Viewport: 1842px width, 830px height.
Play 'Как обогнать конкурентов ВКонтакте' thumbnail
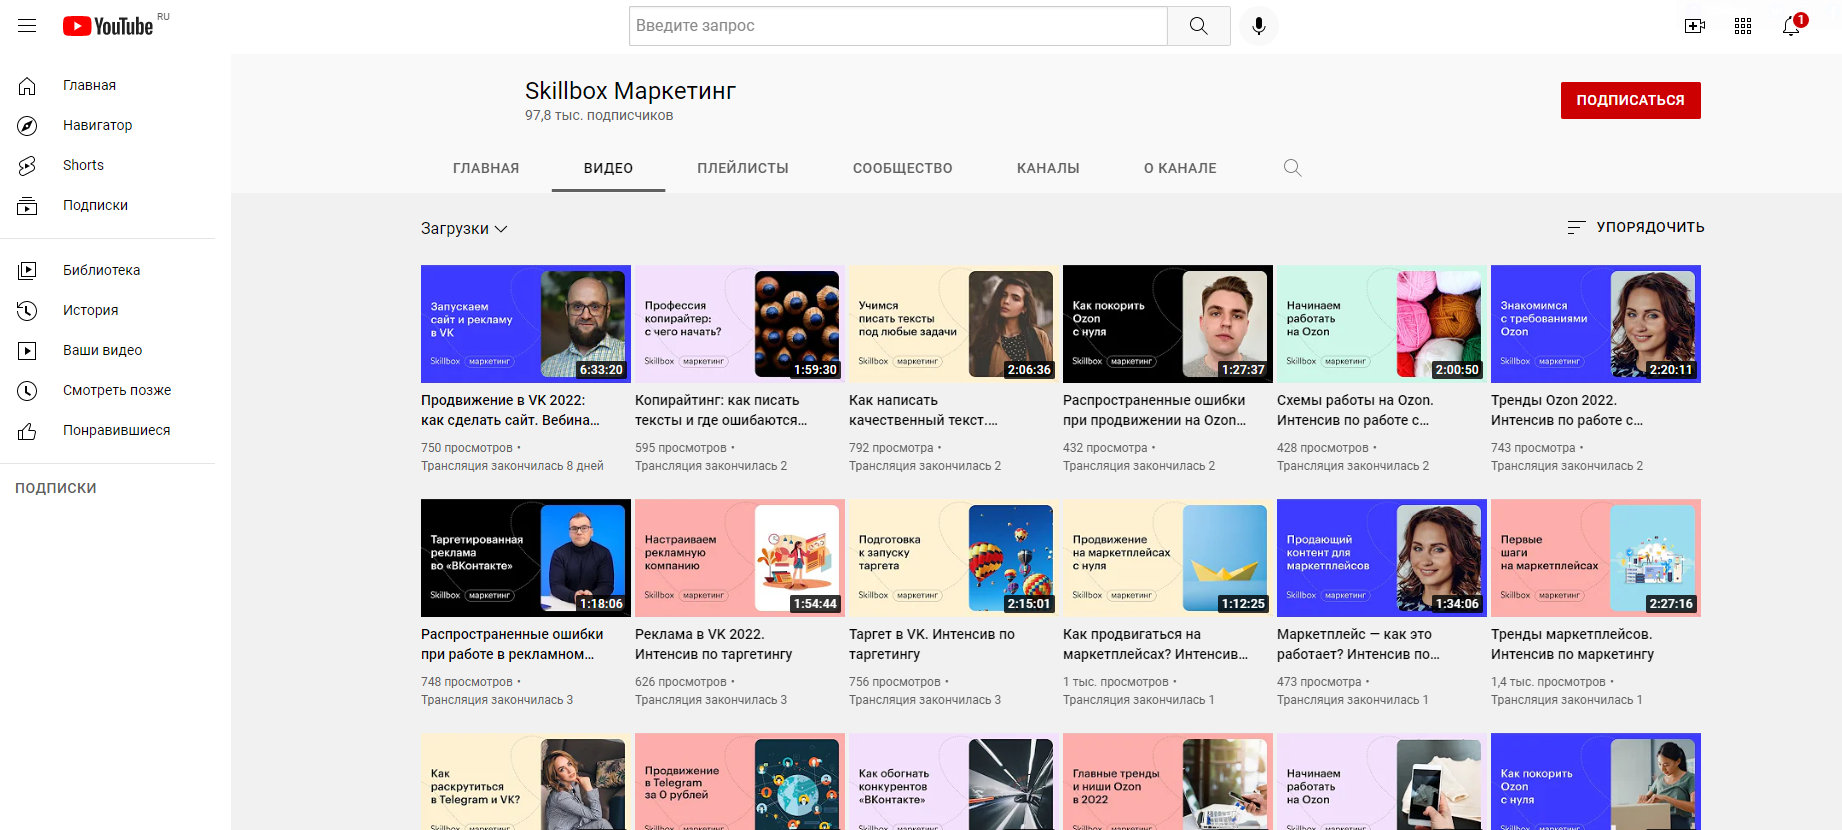click(954, 781)
